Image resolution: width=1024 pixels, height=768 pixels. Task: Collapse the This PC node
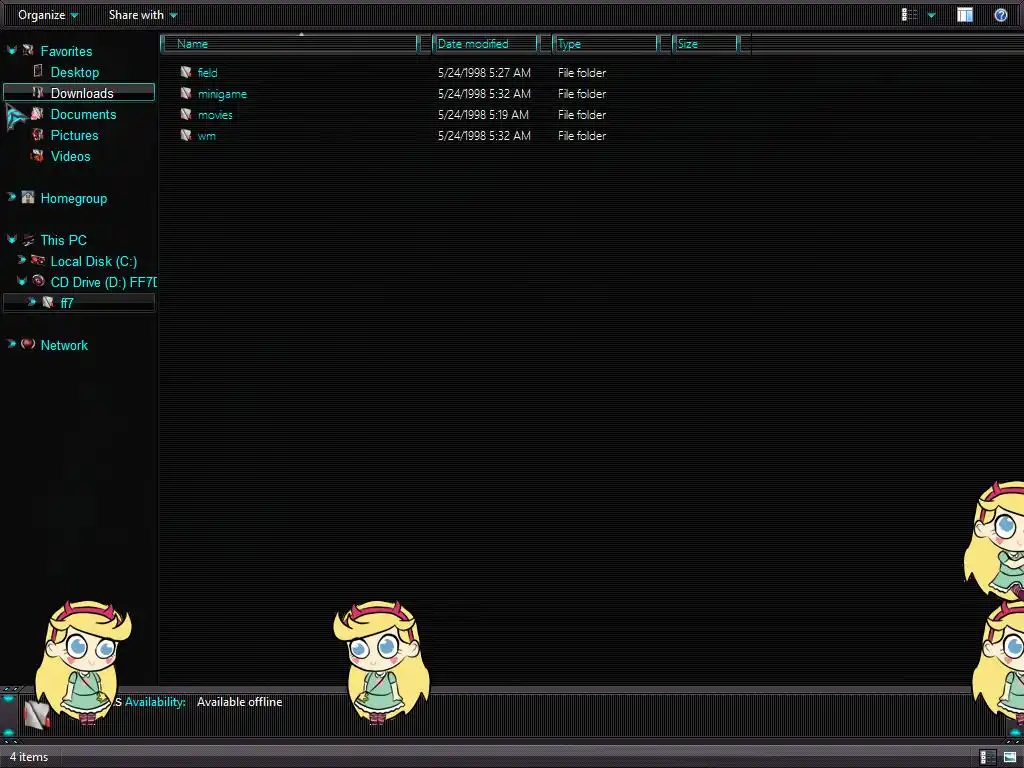[11, 239]
